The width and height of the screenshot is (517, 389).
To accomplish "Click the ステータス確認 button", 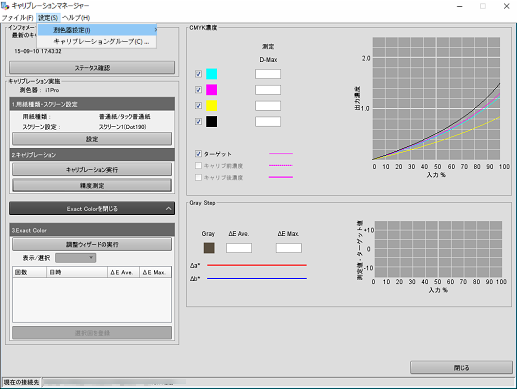I will point(92,68).
